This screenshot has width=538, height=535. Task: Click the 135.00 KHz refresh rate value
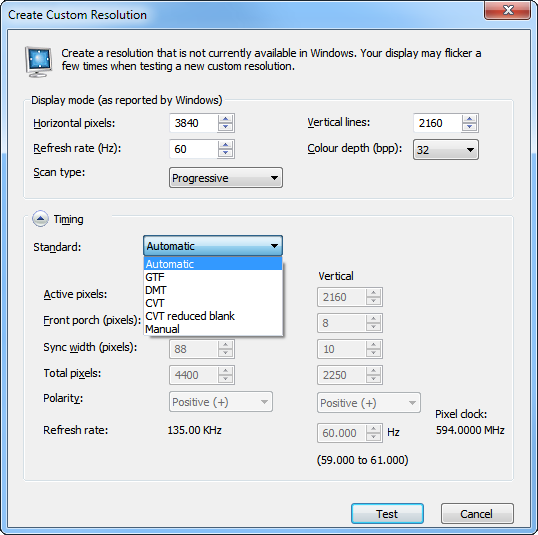coord(195,430)
